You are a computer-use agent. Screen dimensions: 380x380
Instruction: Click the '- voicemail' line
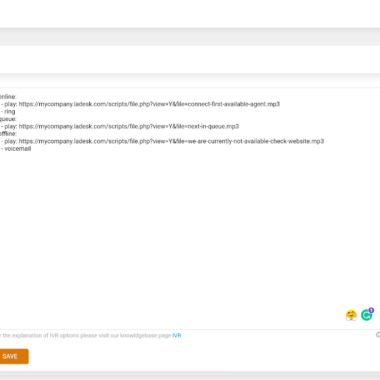[x=16, y=149]
